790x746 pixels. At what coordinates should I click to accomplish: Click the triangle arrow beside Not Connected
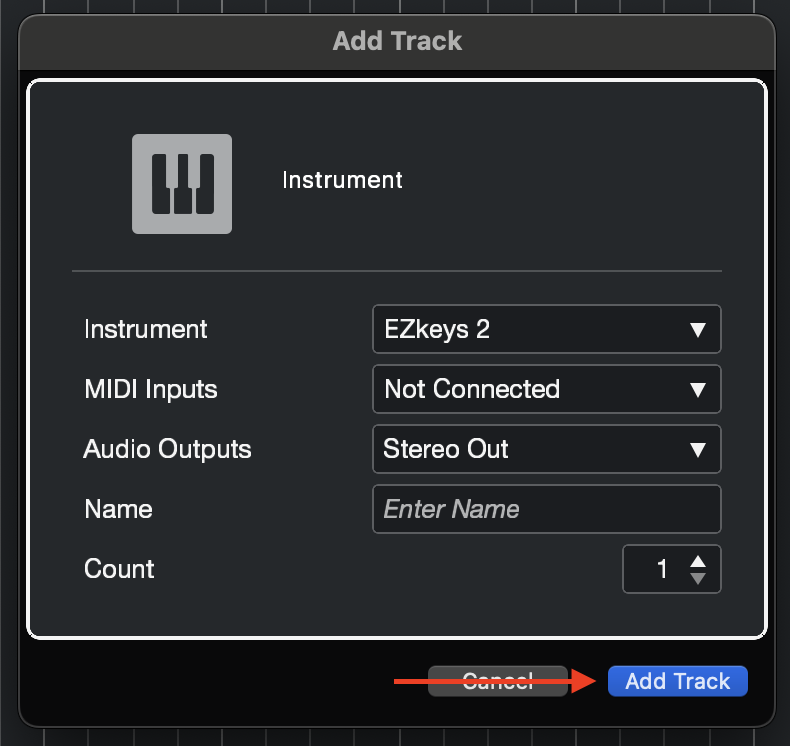point(698,390)
